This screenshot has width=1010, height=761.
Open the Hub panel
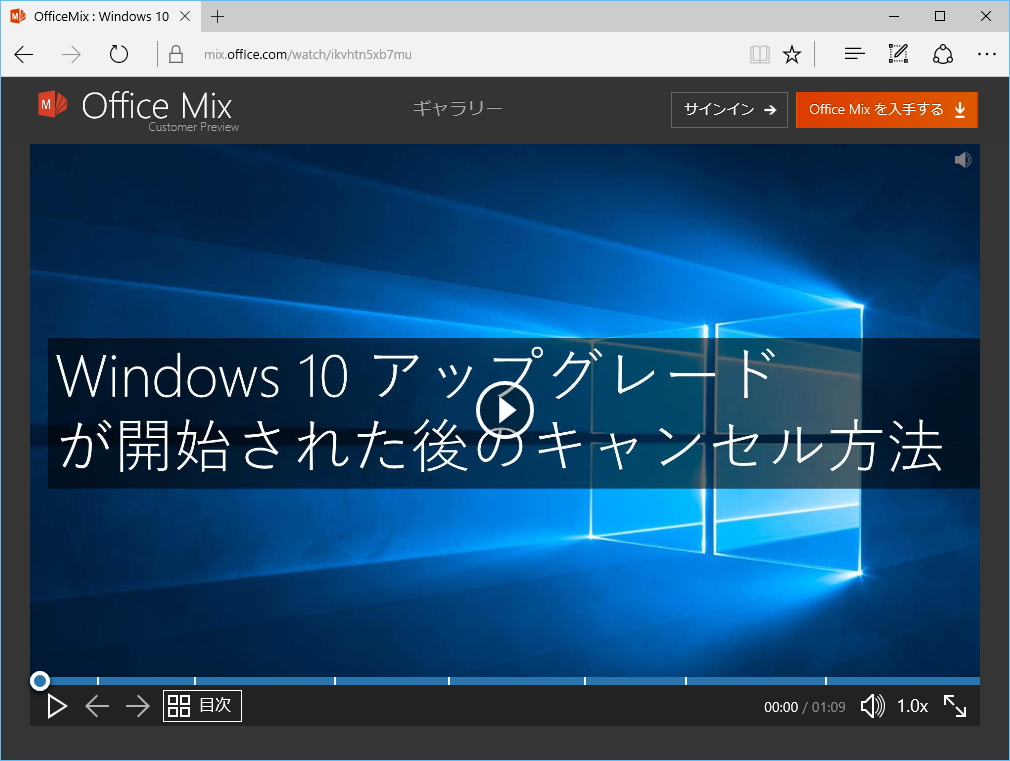click(x=853, y=53)
